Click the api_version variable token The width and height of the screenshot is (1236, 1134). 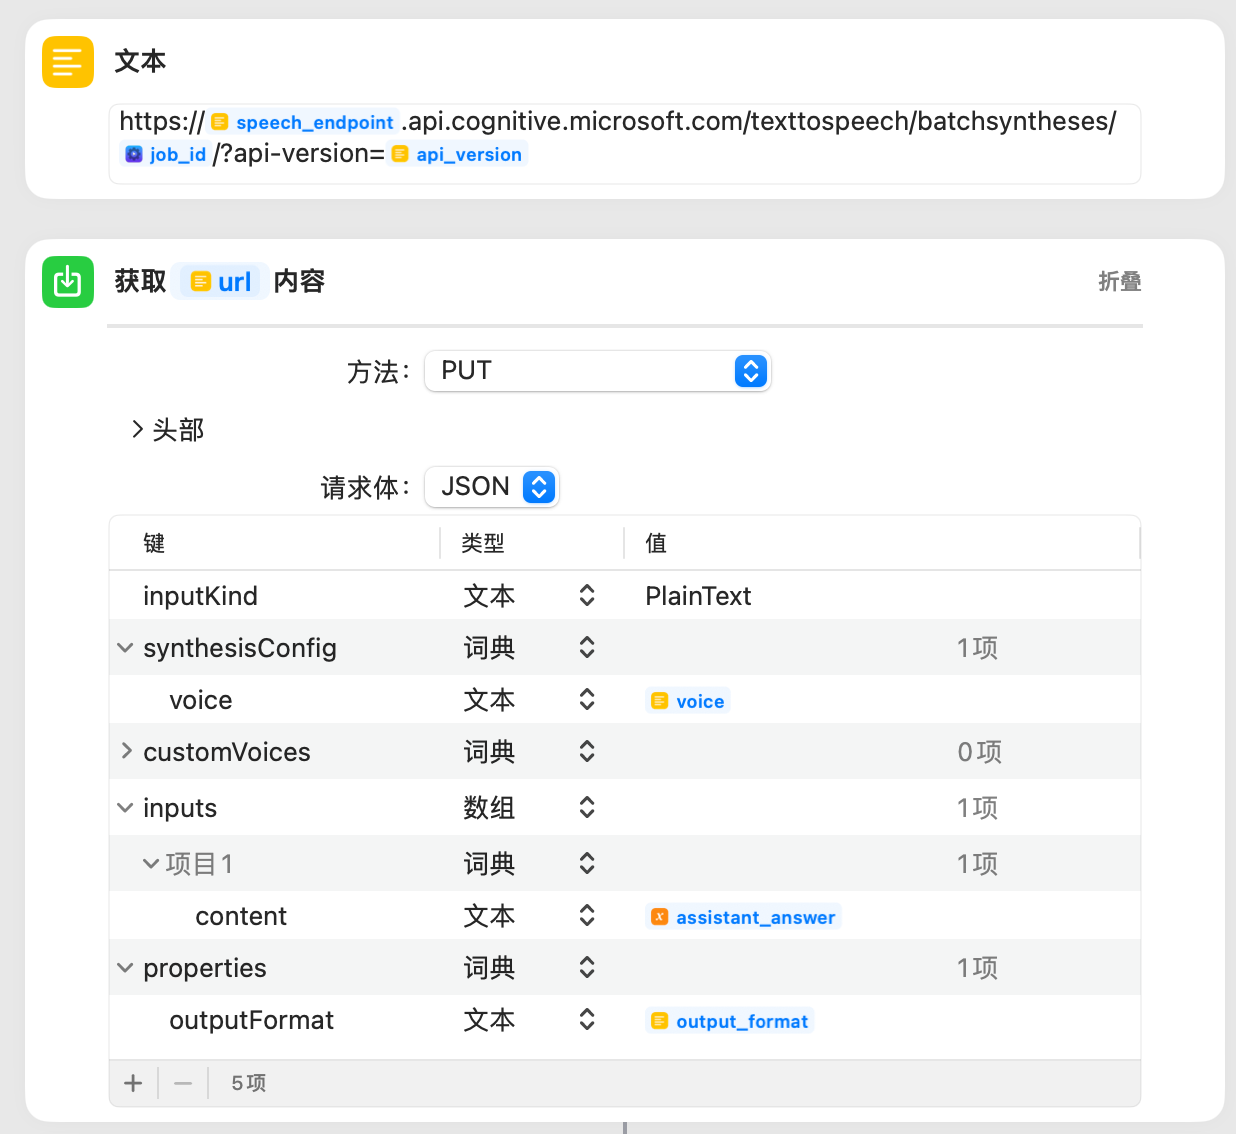click(458, 154)
